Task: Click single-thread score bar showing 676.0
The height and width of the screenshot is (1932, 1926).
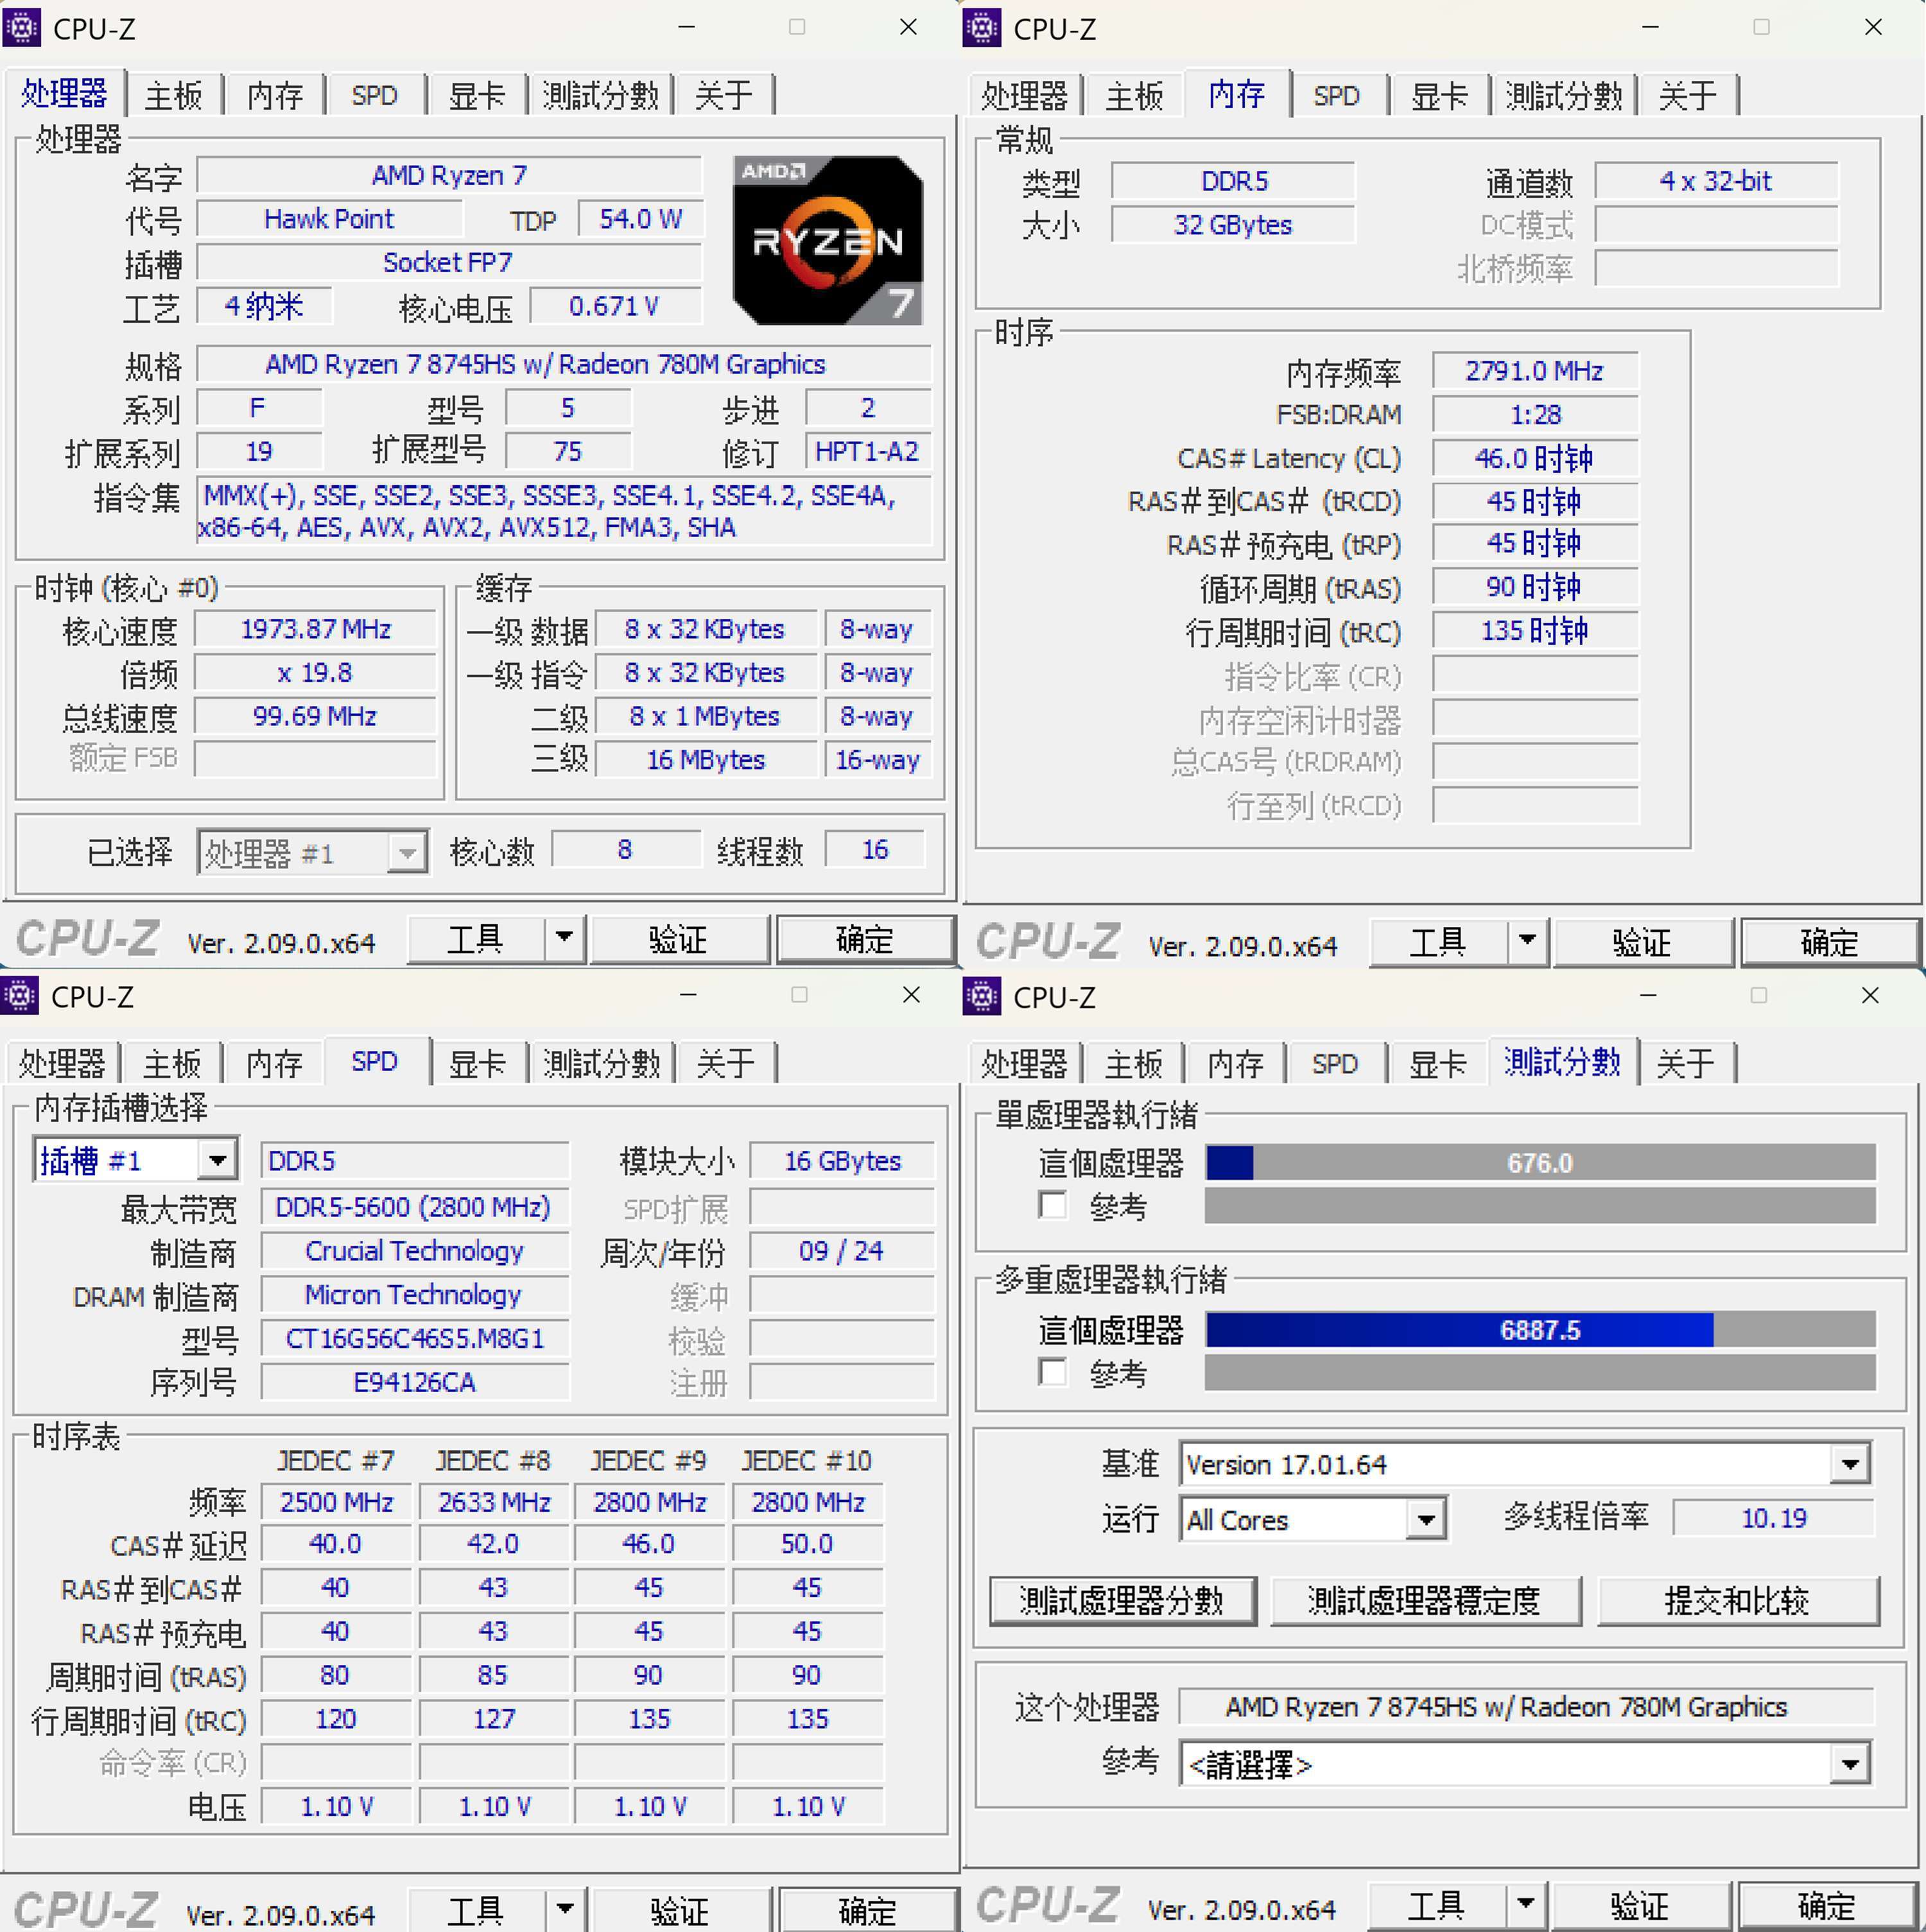Action: (x=1540, y=1162)
